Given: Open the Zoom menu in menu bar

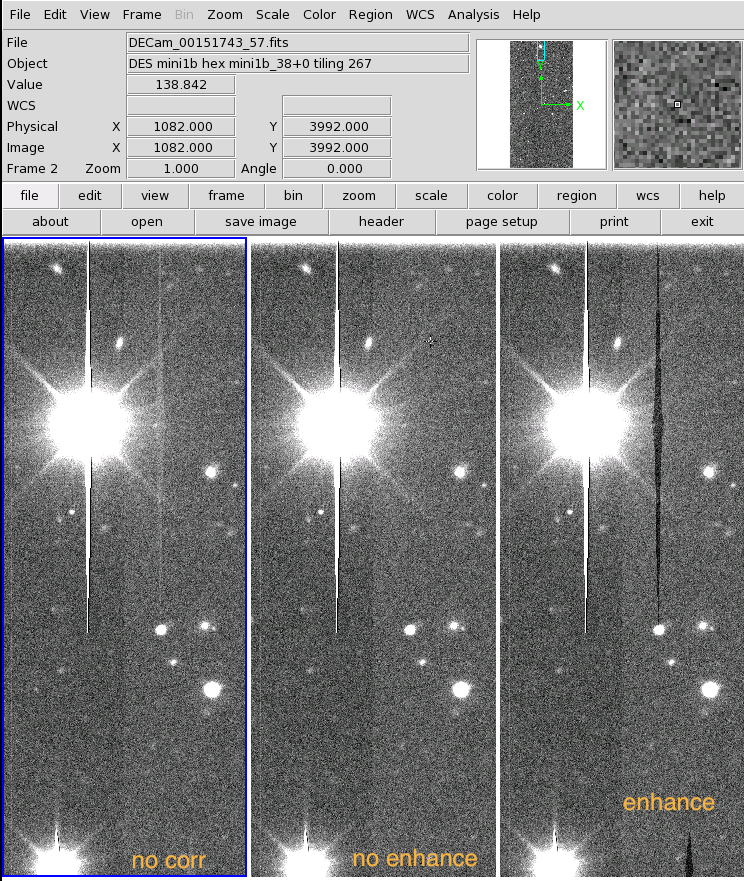Looking at the screenshot, I should 225,15.
